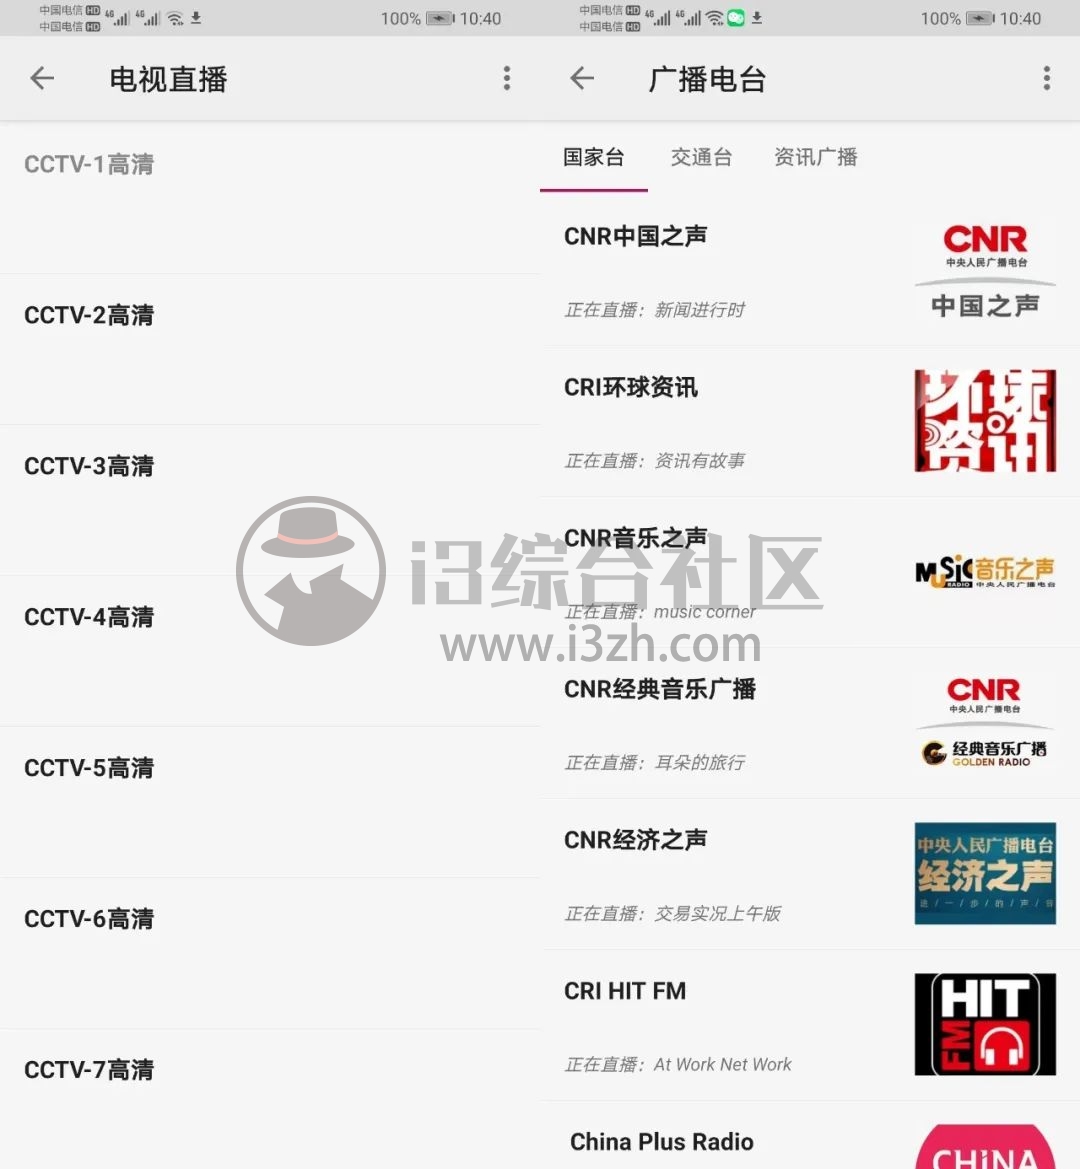Tap the 电视直播 screen title
The width and height of the screenshot is (1080, 1169).
[168, 79]
